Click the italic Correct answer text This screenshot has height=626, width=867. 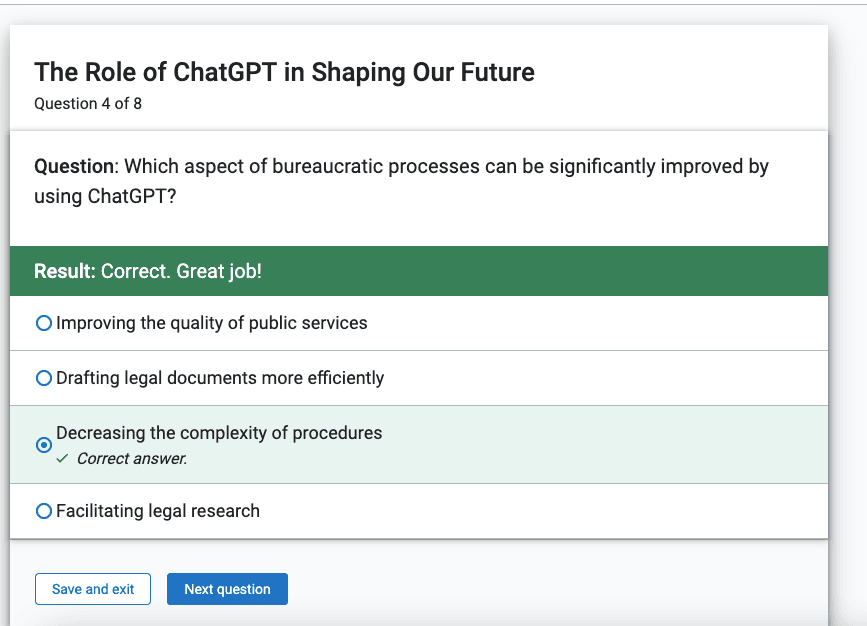[132, 458]
